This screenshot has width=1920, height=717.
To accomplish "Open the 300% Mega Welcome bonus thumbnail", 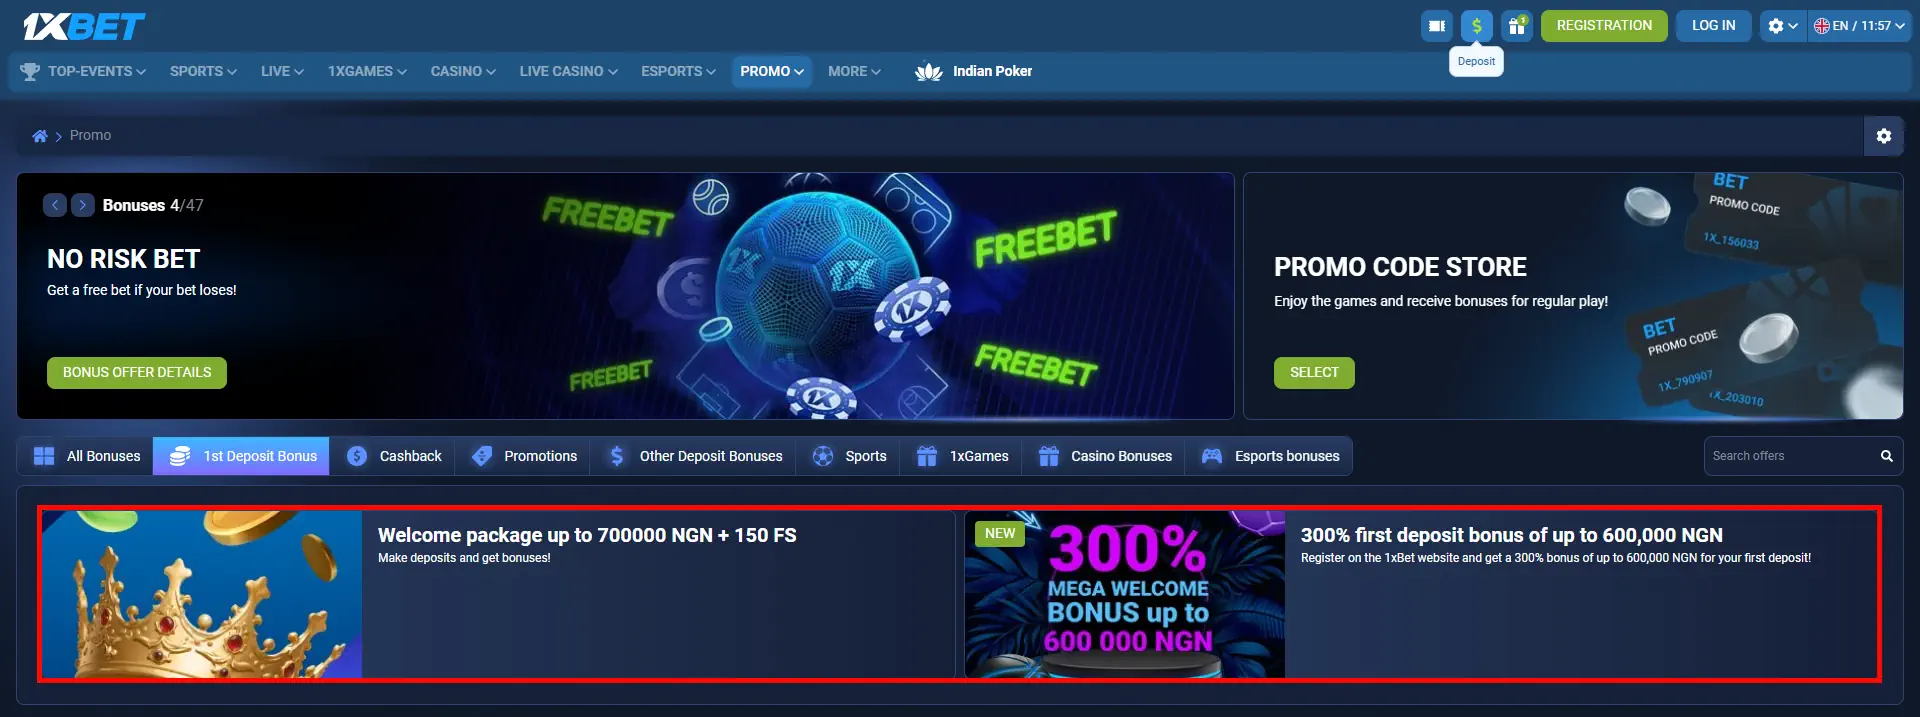I will click(1125, 594).
